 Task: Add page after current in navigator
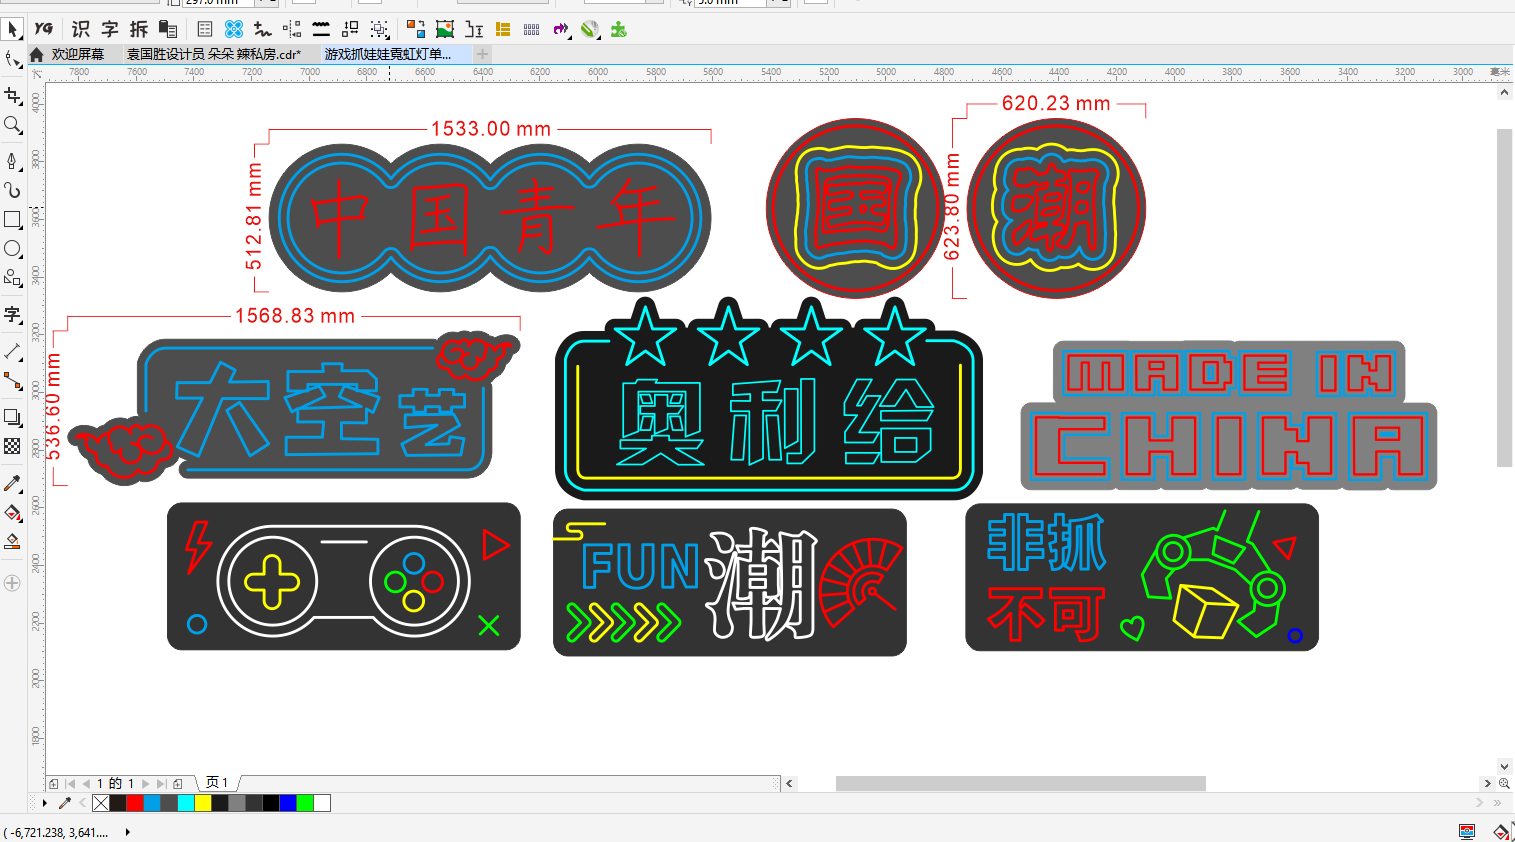tap(178, 783)
